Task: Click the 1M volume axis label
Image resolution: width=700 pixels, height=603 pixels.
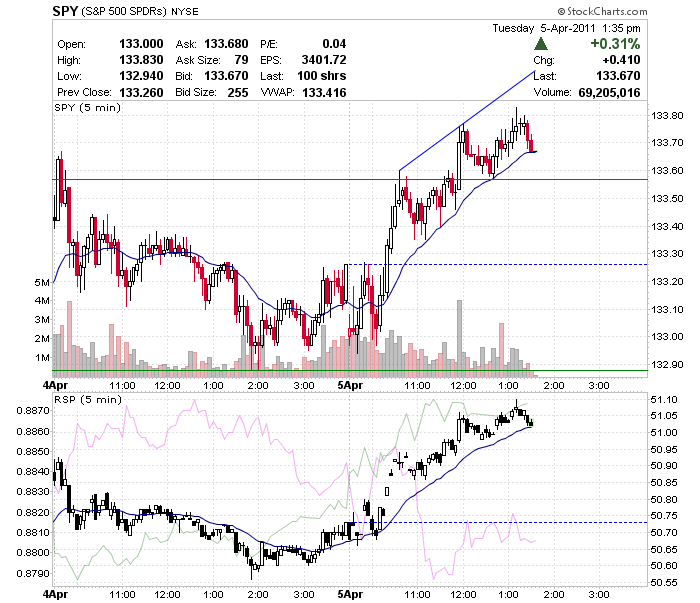Action: (42, 358)
